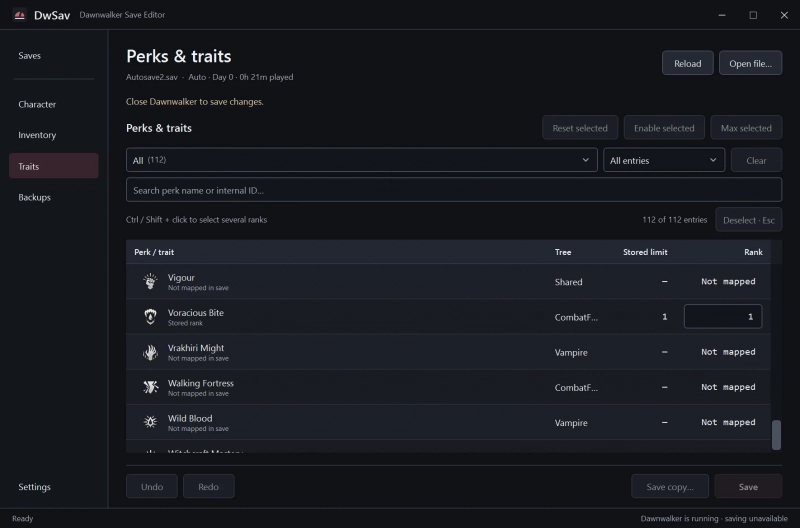Open the All (112) tree filter dropdown
The height and width of the screenshot is (528, 800).
tap(361, 160)
